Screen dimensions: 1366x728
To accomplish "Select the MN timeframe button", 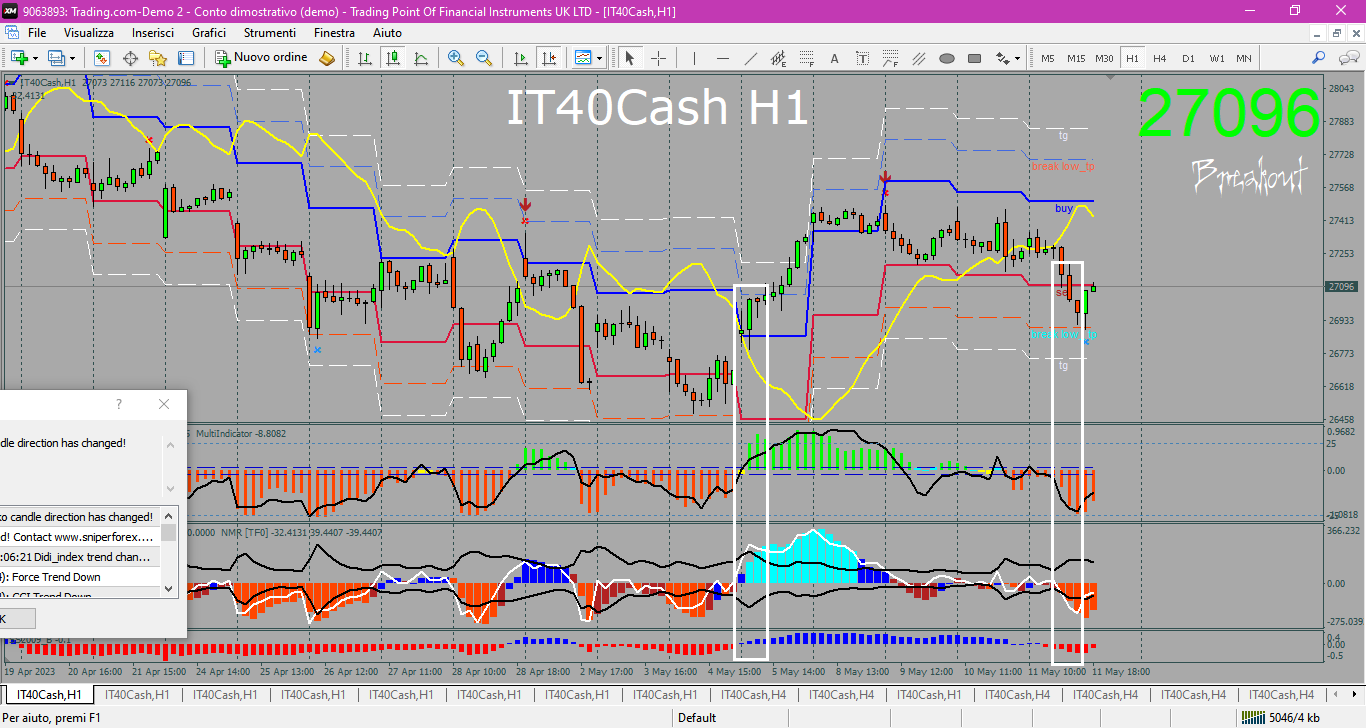I will pyautogui.click(x=1244, y=58).
